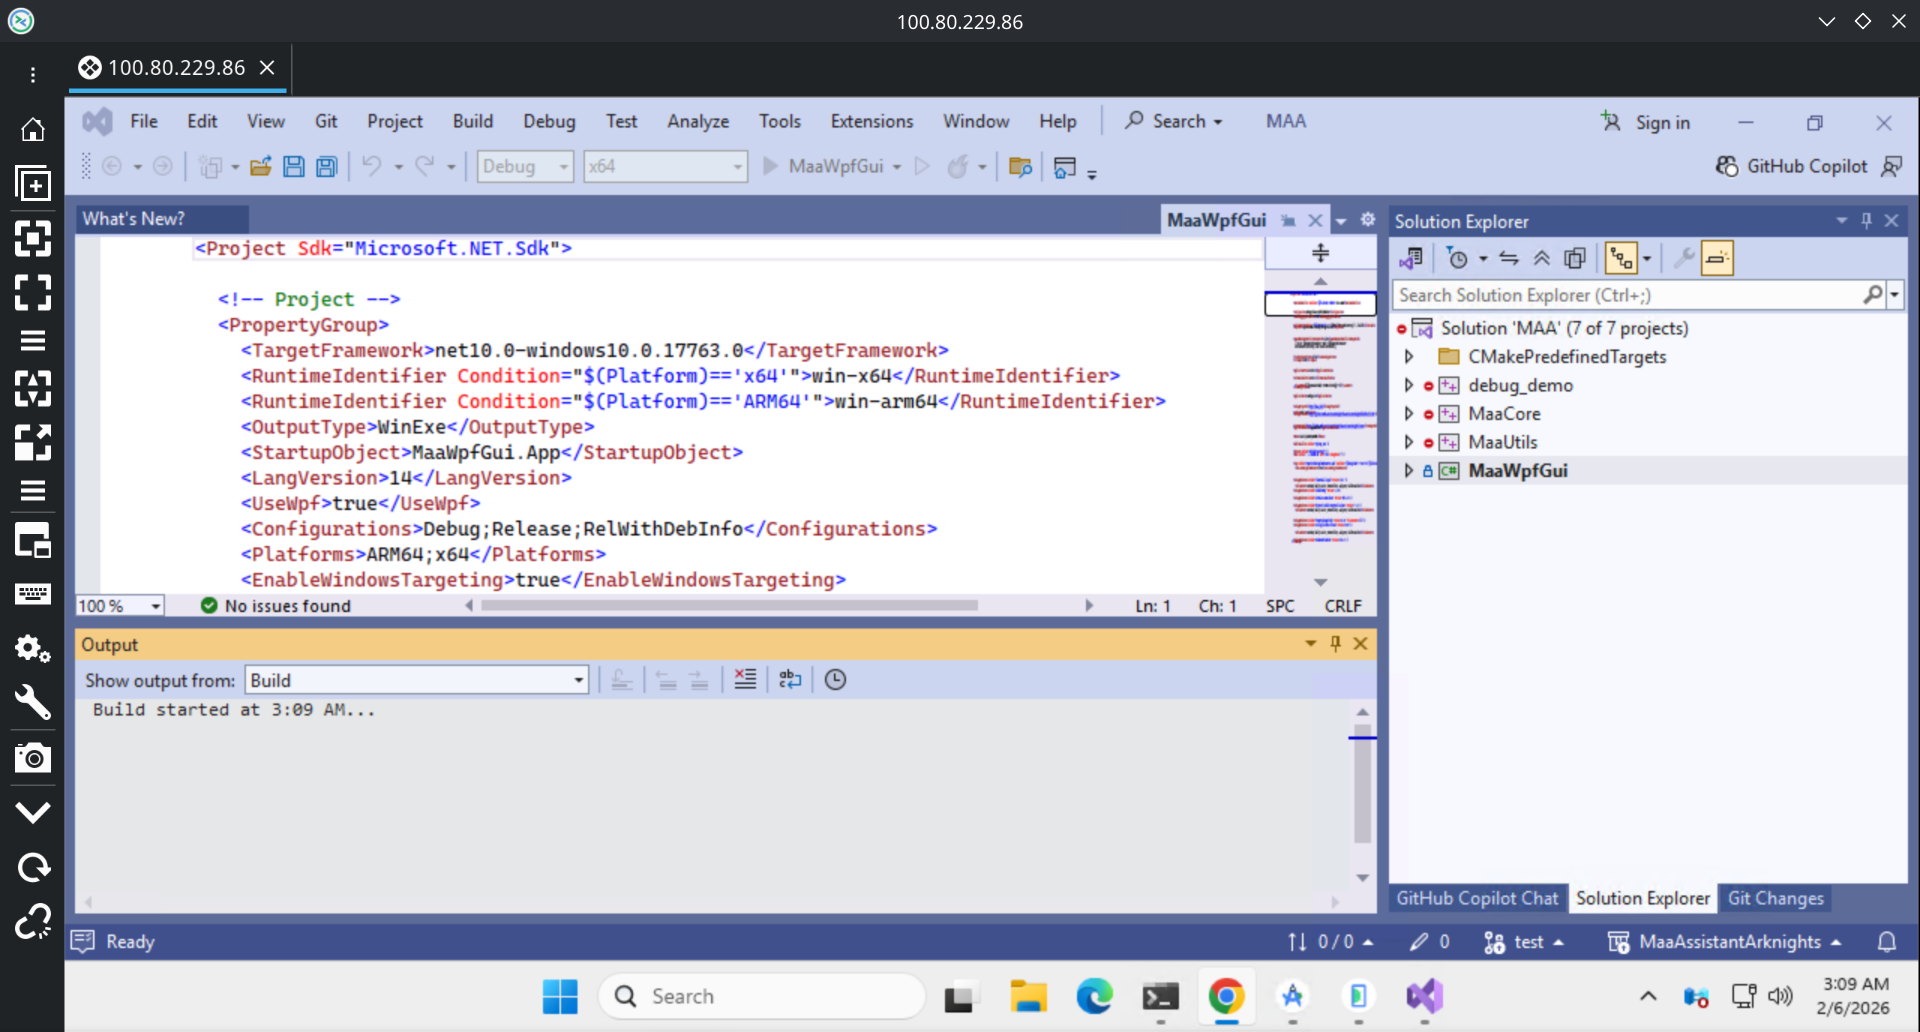Switch to the Git Changes tab

click(x=1775, y=898)
